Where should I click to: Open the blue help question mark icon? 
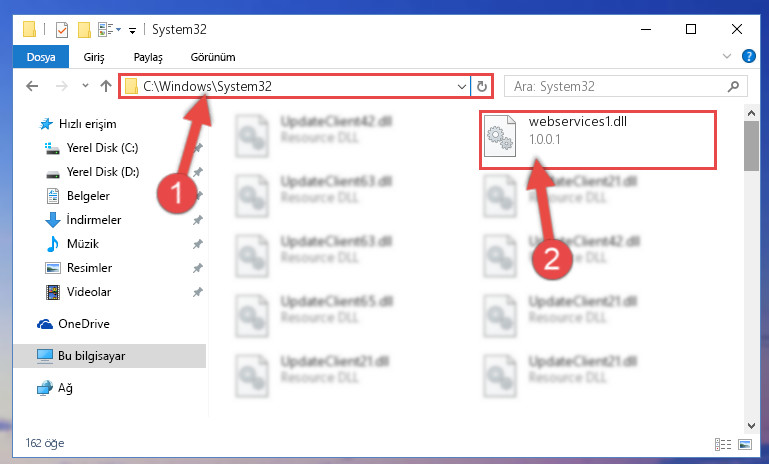tap(748, 56)
